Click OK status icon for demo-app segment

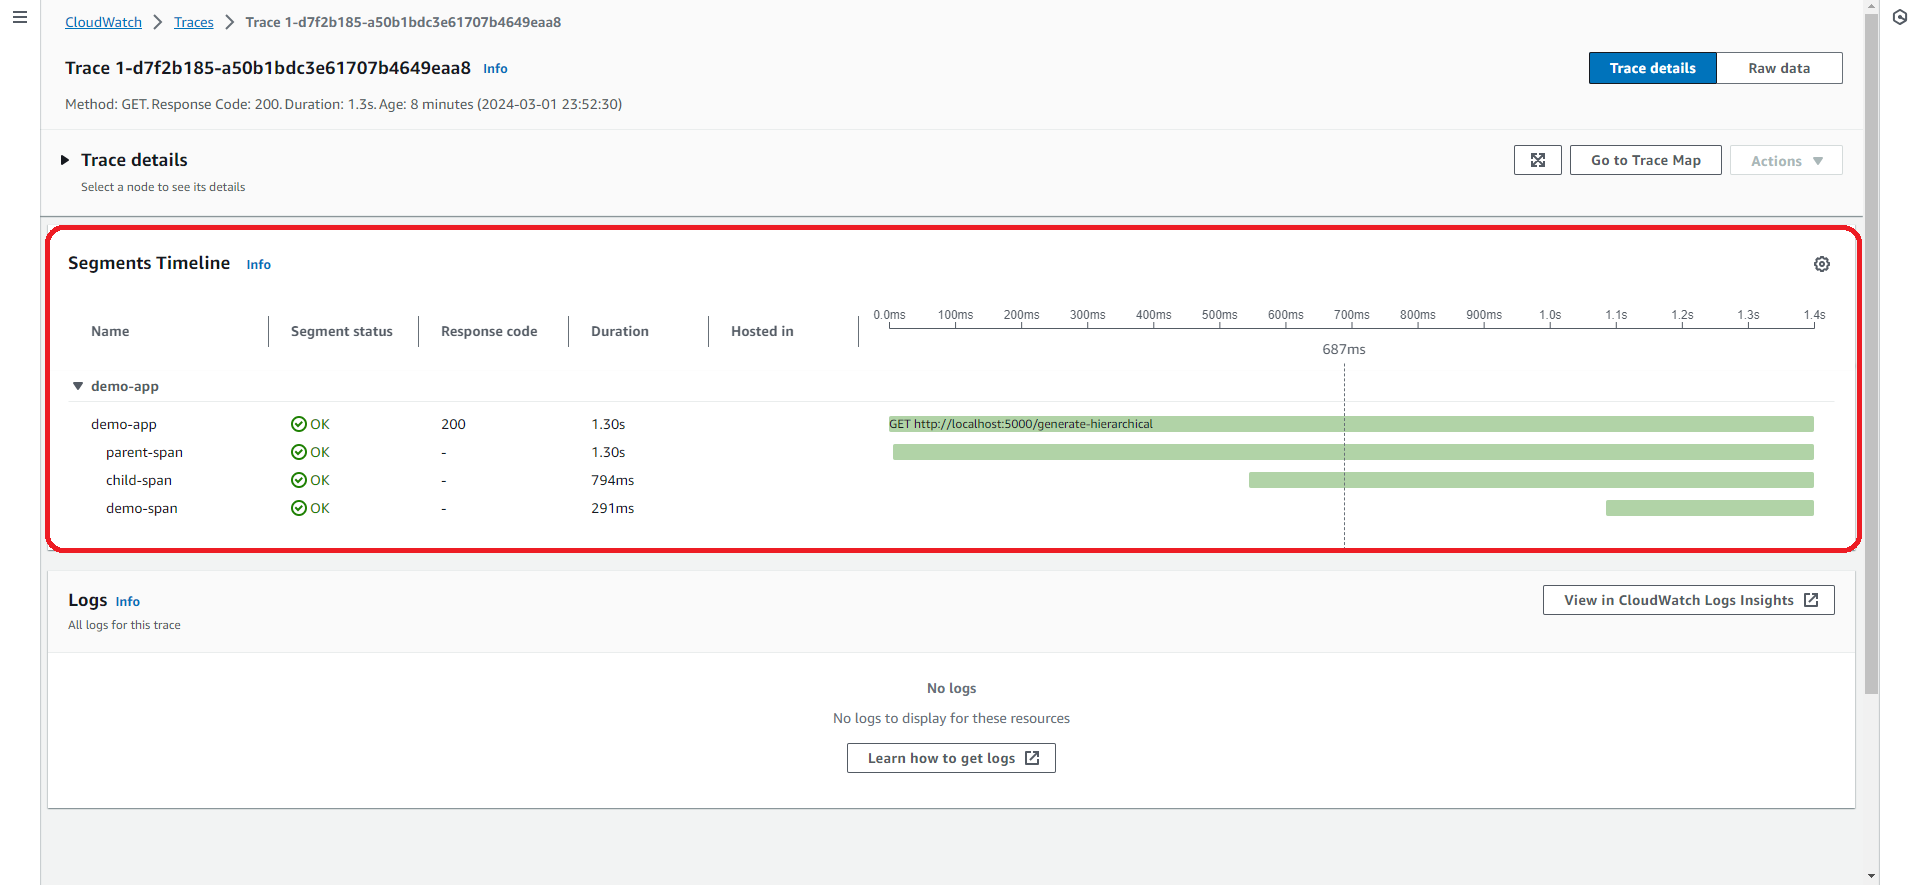pos(298,424)
